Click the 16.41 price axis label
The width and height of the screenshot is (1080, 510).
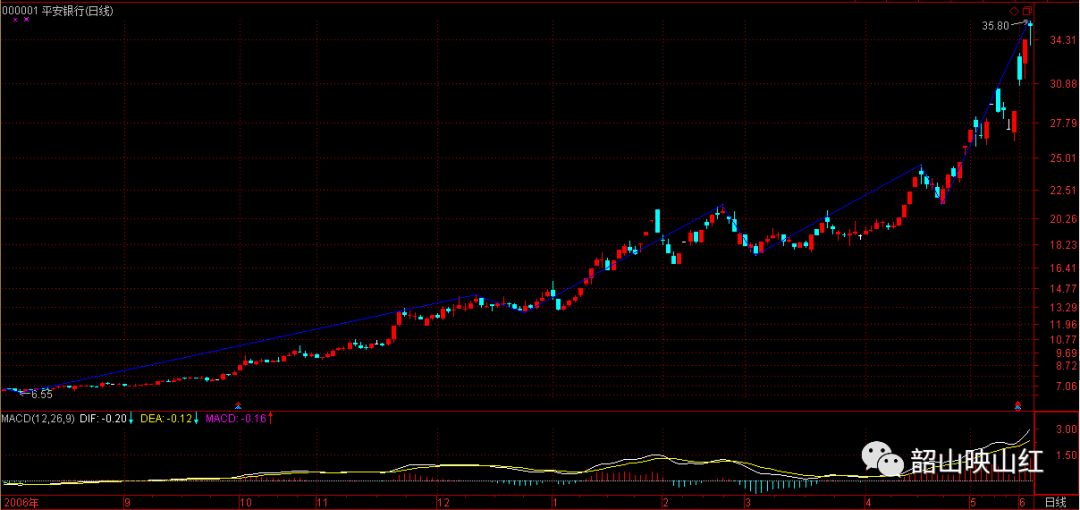coord(1062,268)
